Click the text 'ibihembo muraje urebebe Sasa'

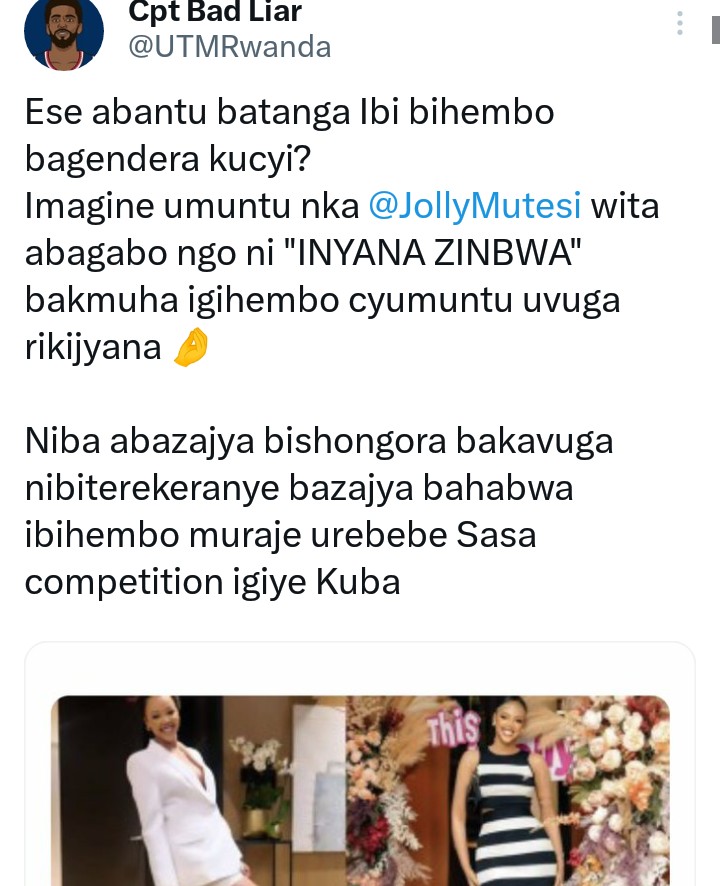(x=280, y=535)
